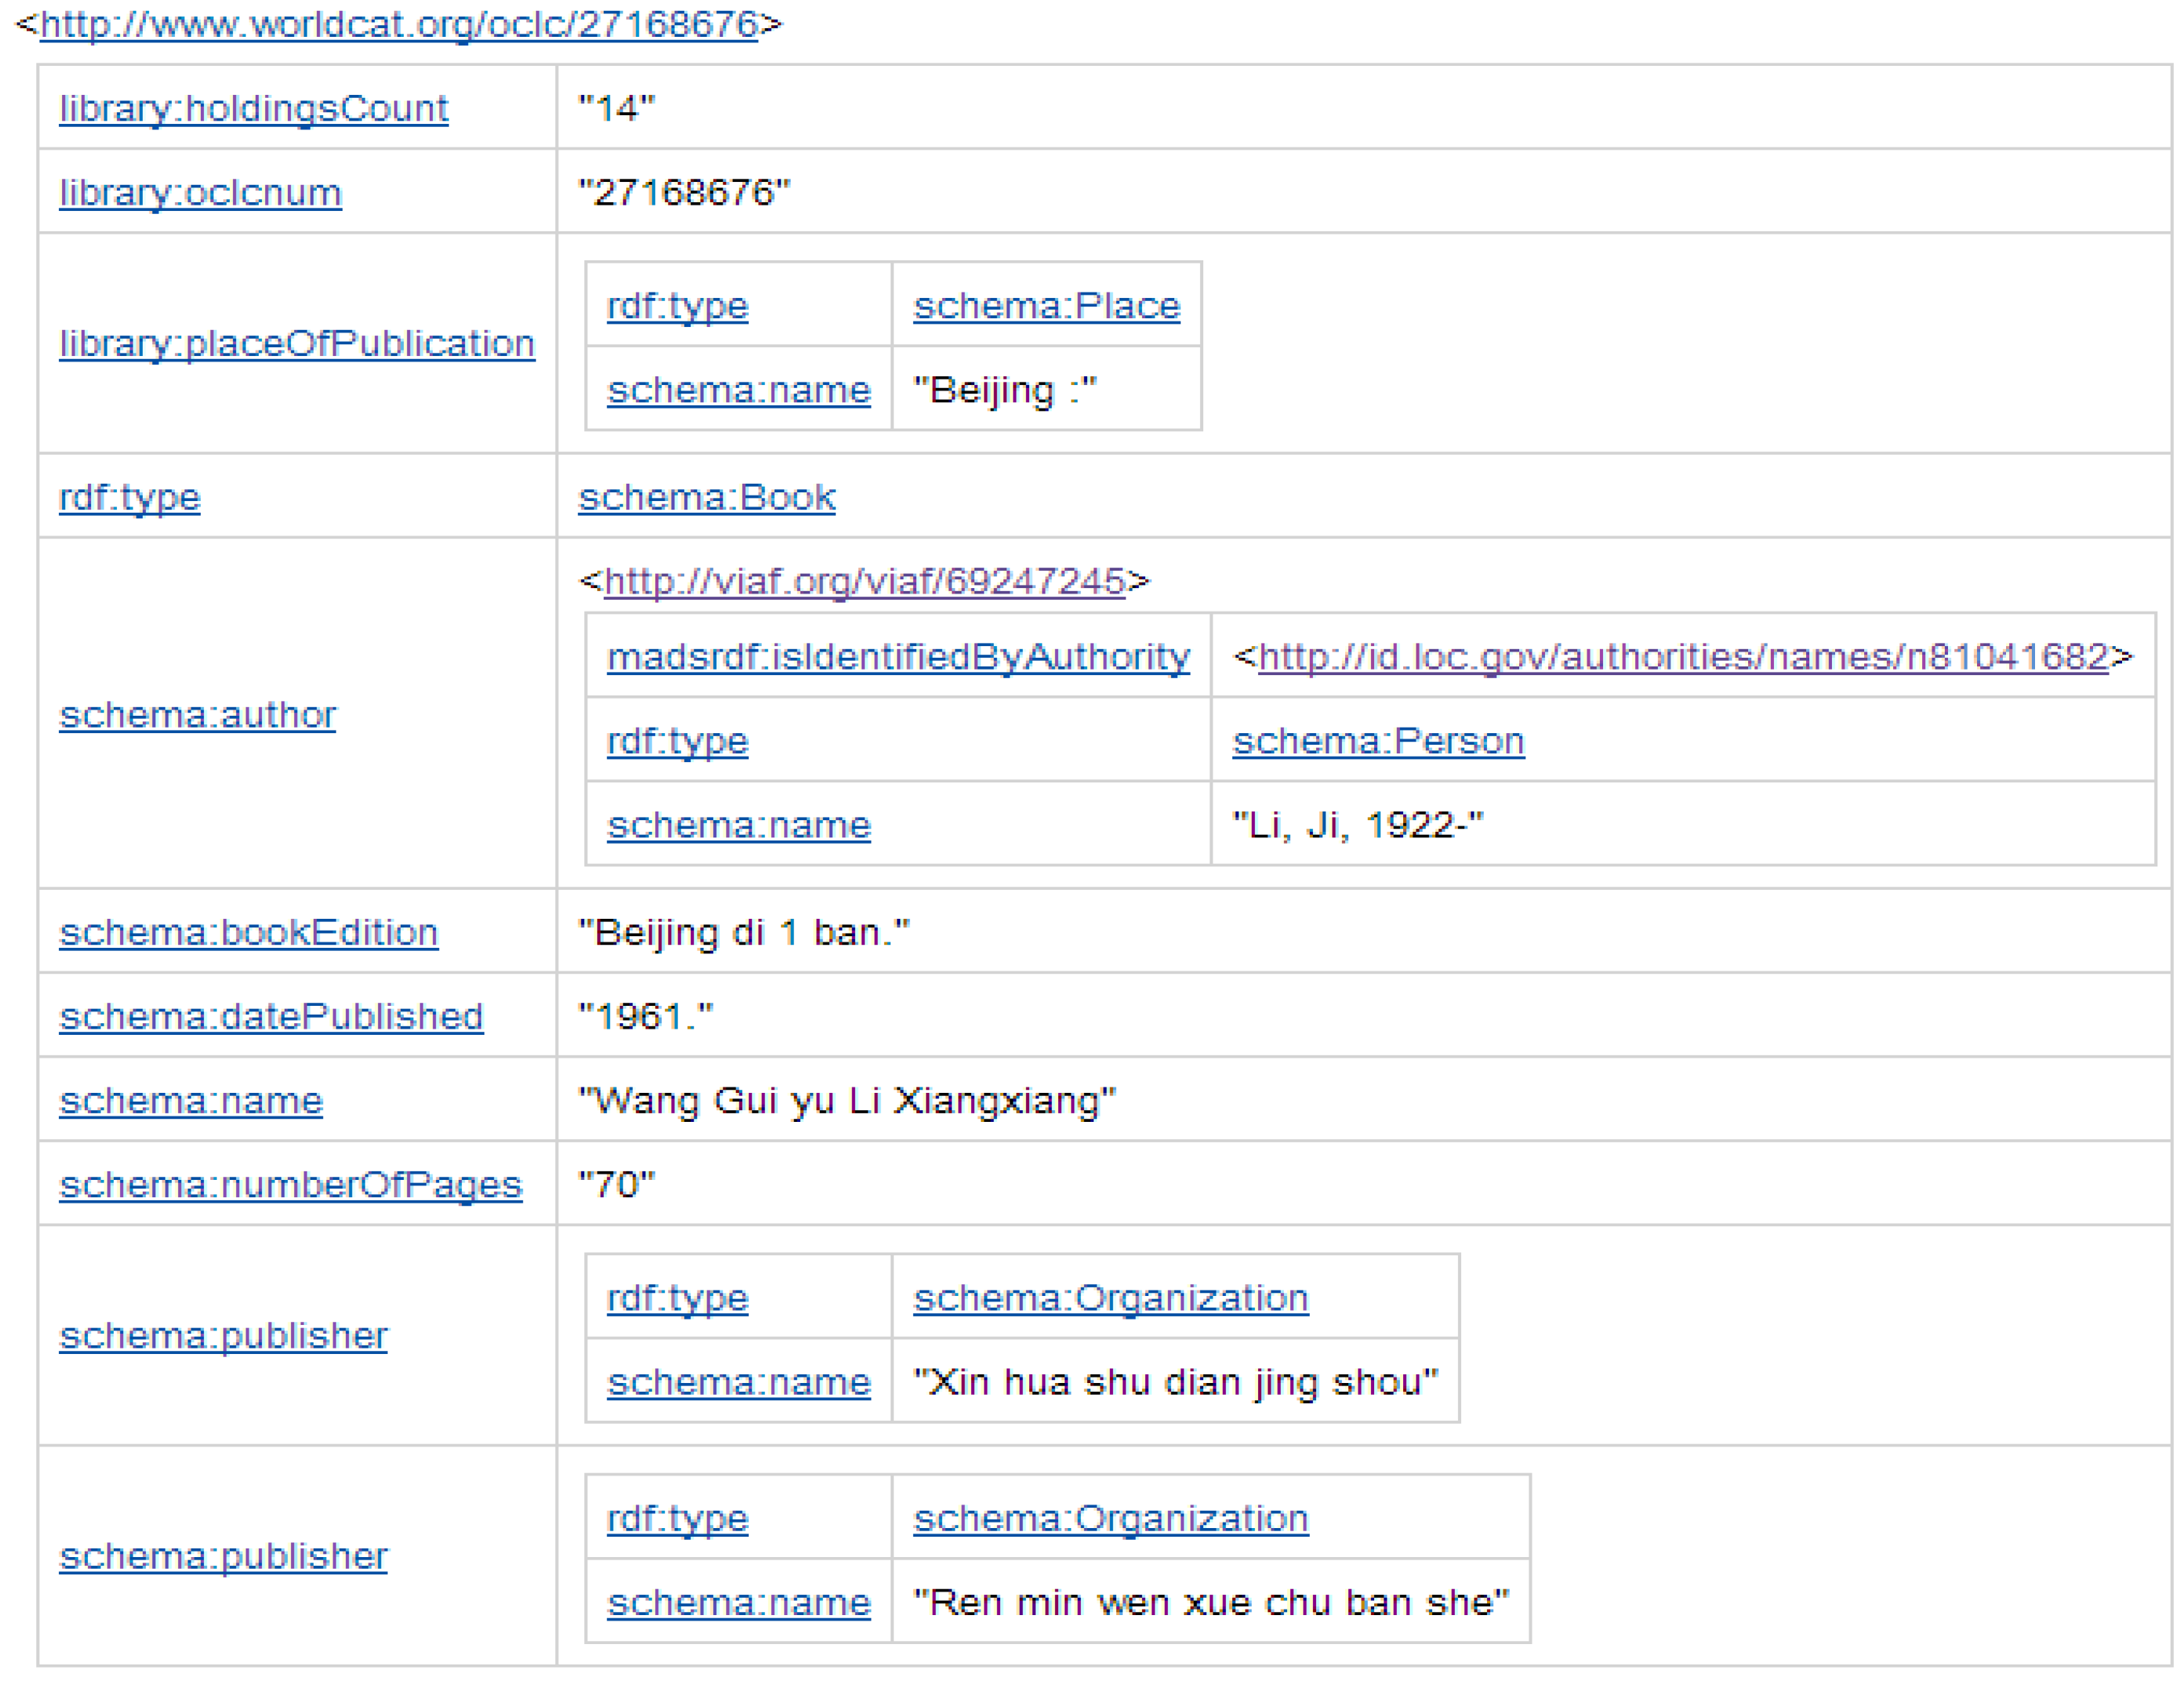This screenshot has height=1688, width=2184.
Task: Open the library:oclcnum property link
Action: [200, 192]
